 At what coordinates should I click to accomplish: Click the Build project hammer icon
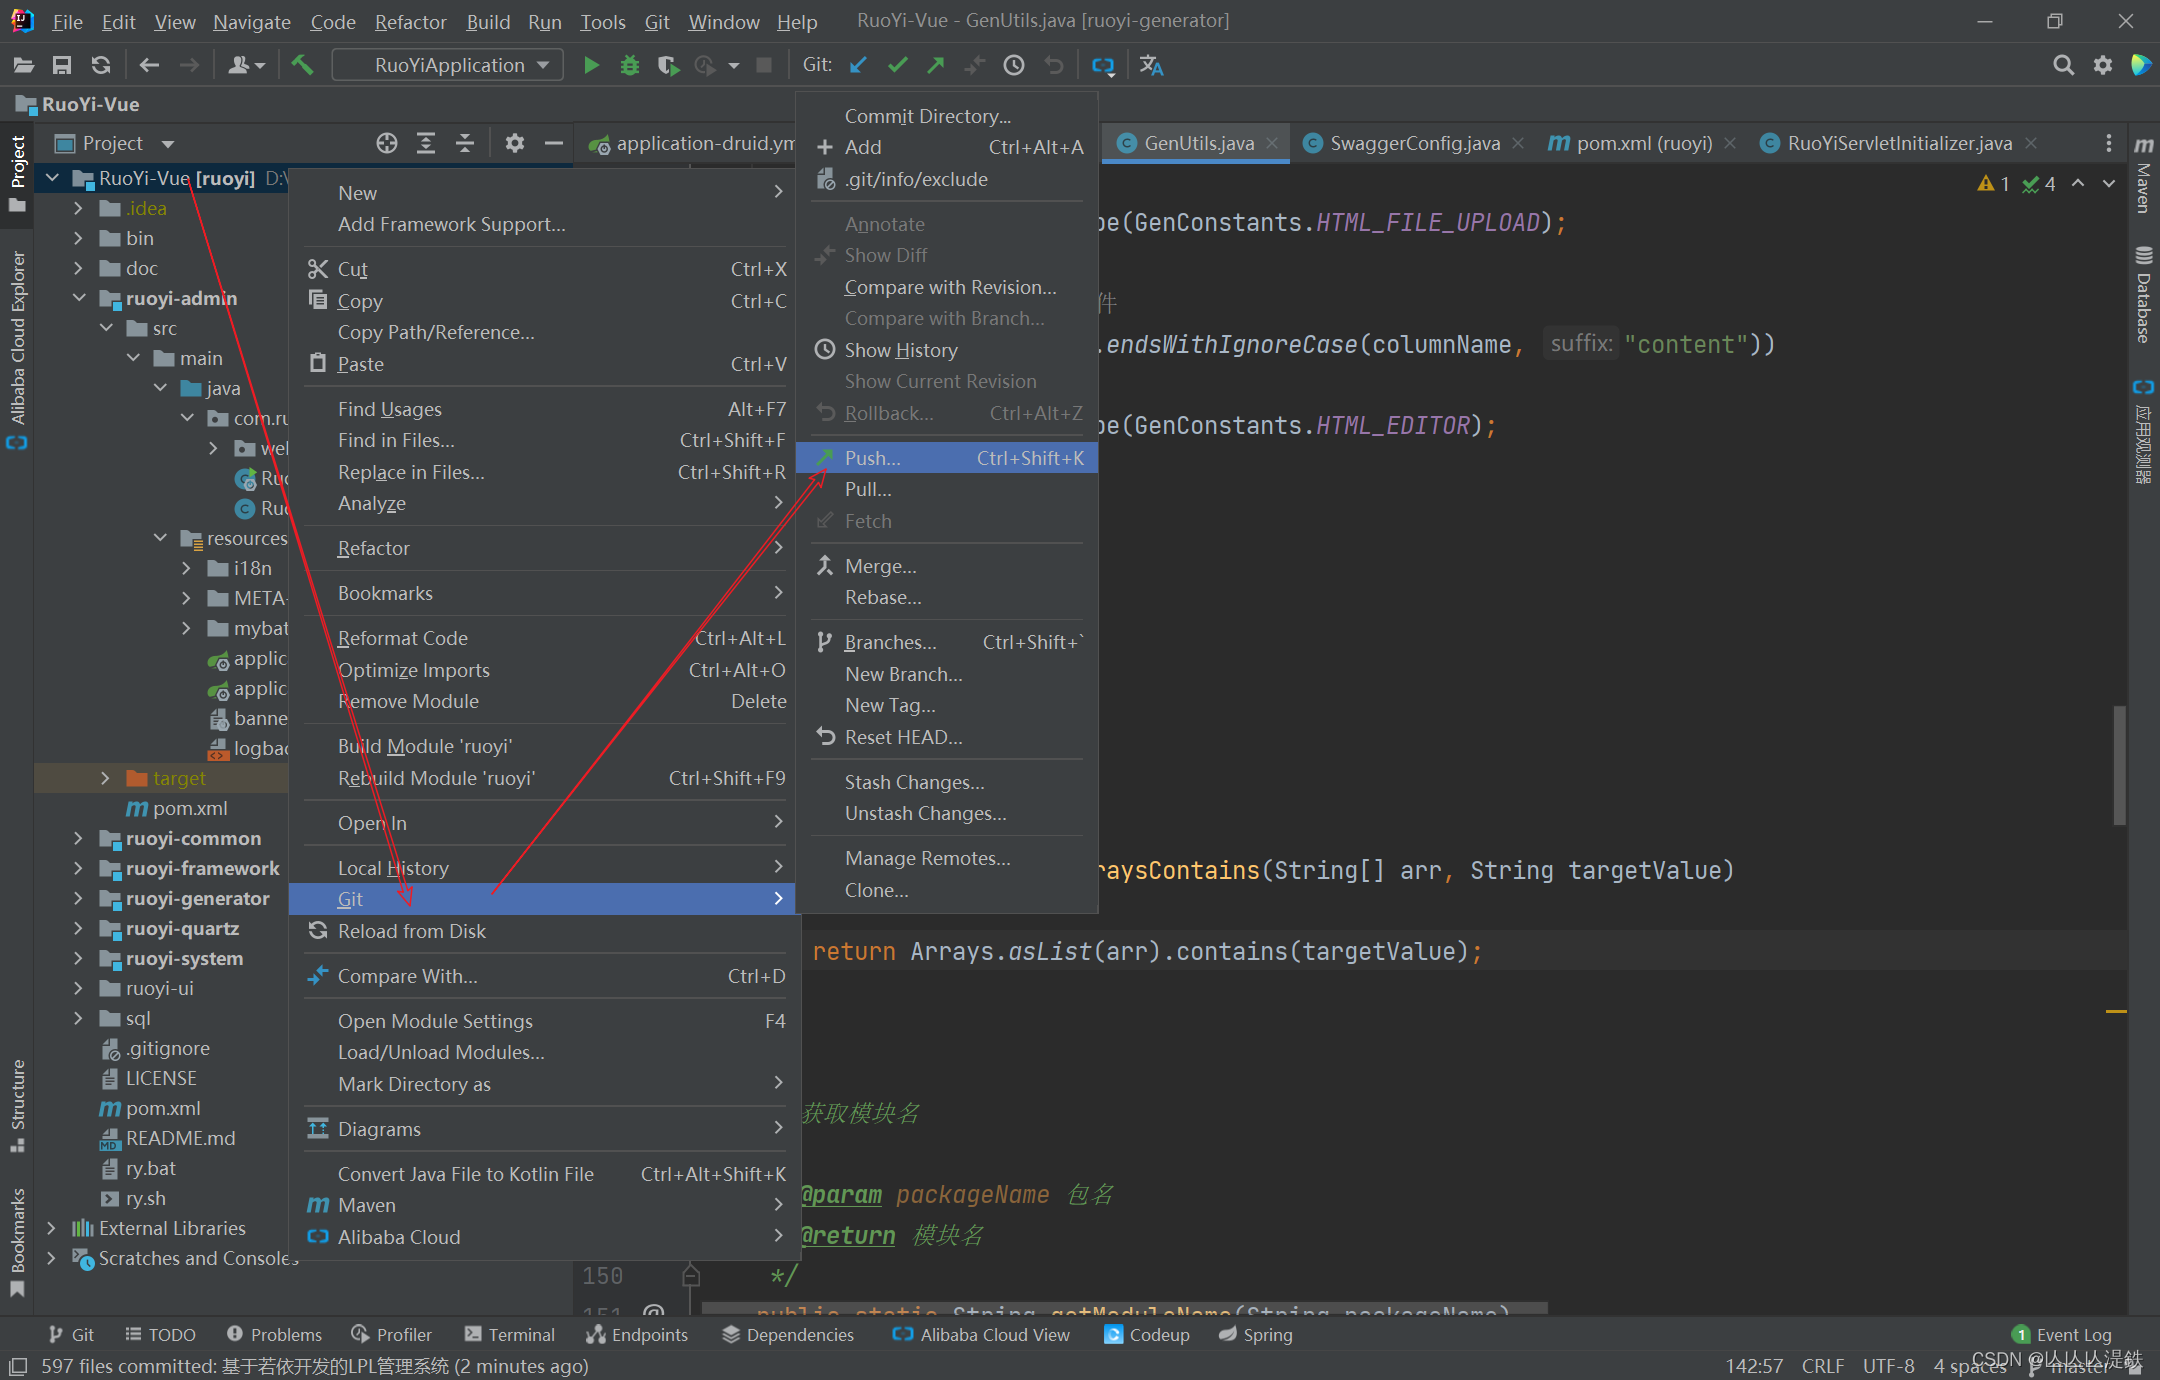[302, 65]
